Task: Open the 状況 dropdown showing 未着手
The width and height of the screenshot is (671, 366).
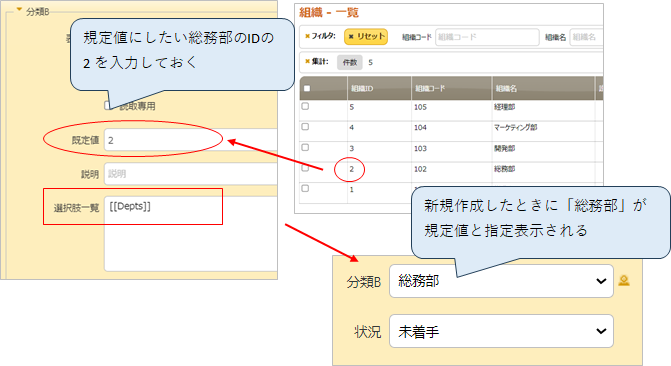Action: (x=501, y=331)
